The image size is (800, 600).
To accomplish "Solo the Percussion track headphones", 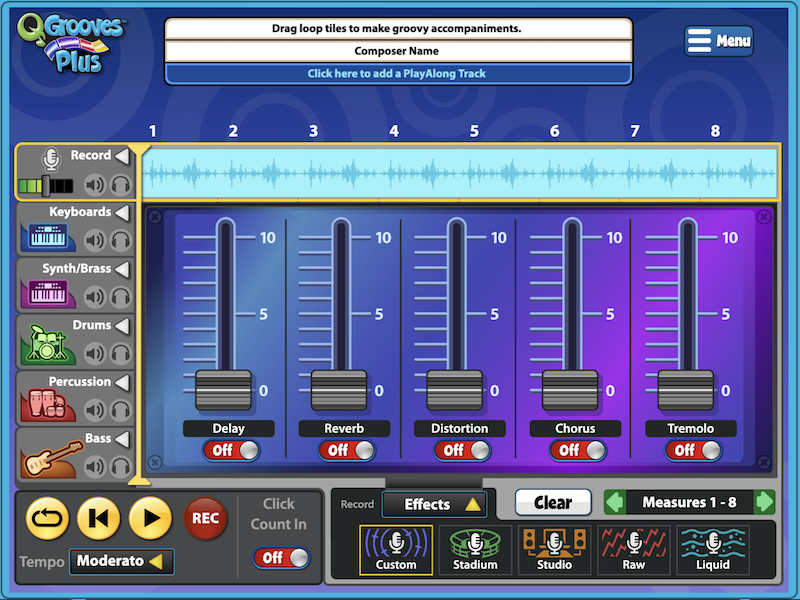I will pyautogui.click(x=121, y=410).
